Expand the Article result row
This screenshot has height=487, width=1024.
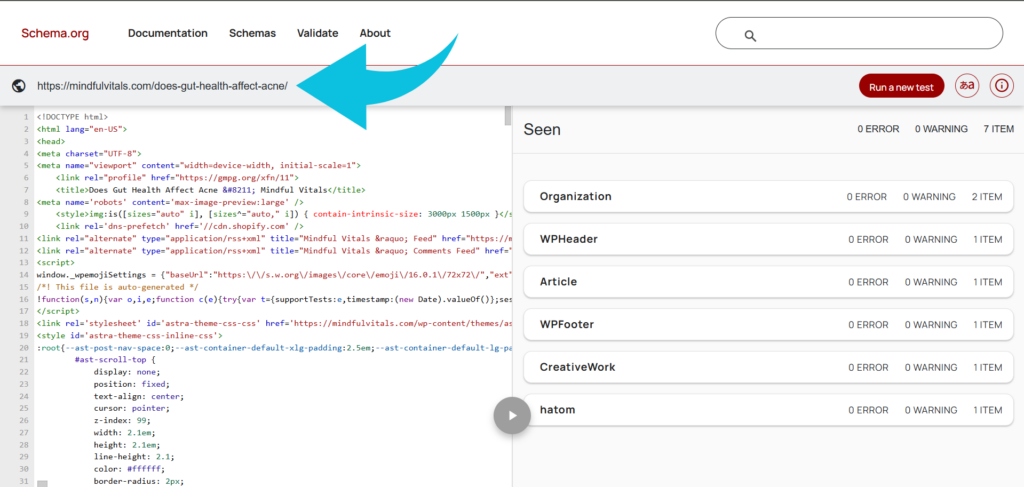click(x=769, y=282)
